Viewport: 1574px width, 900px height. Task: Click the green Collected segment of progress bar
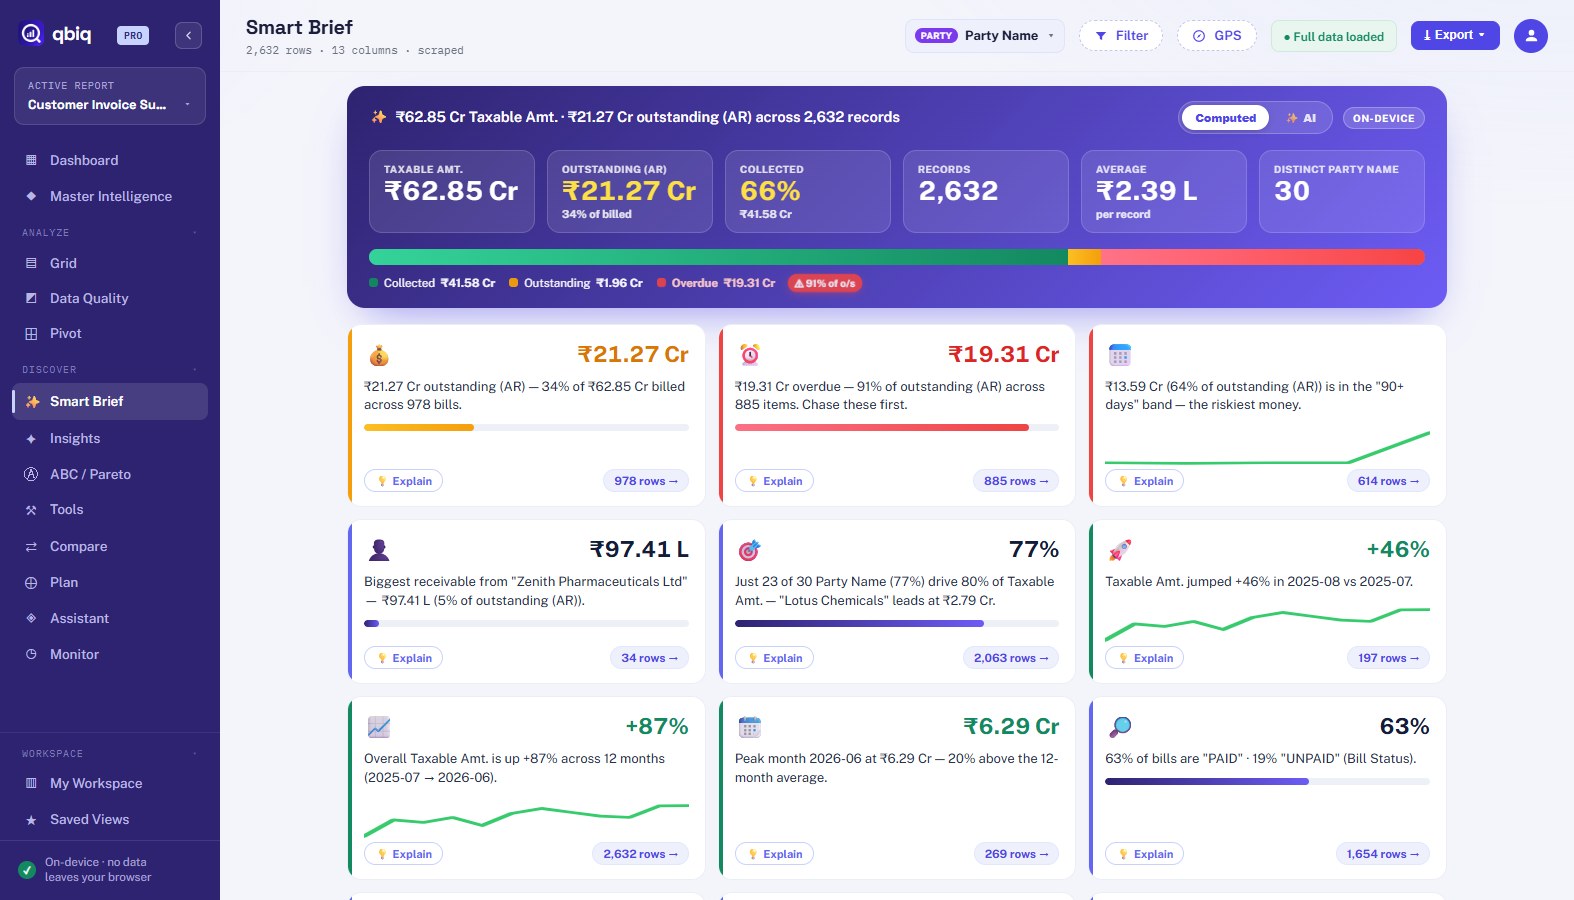(x=718, y=257)
